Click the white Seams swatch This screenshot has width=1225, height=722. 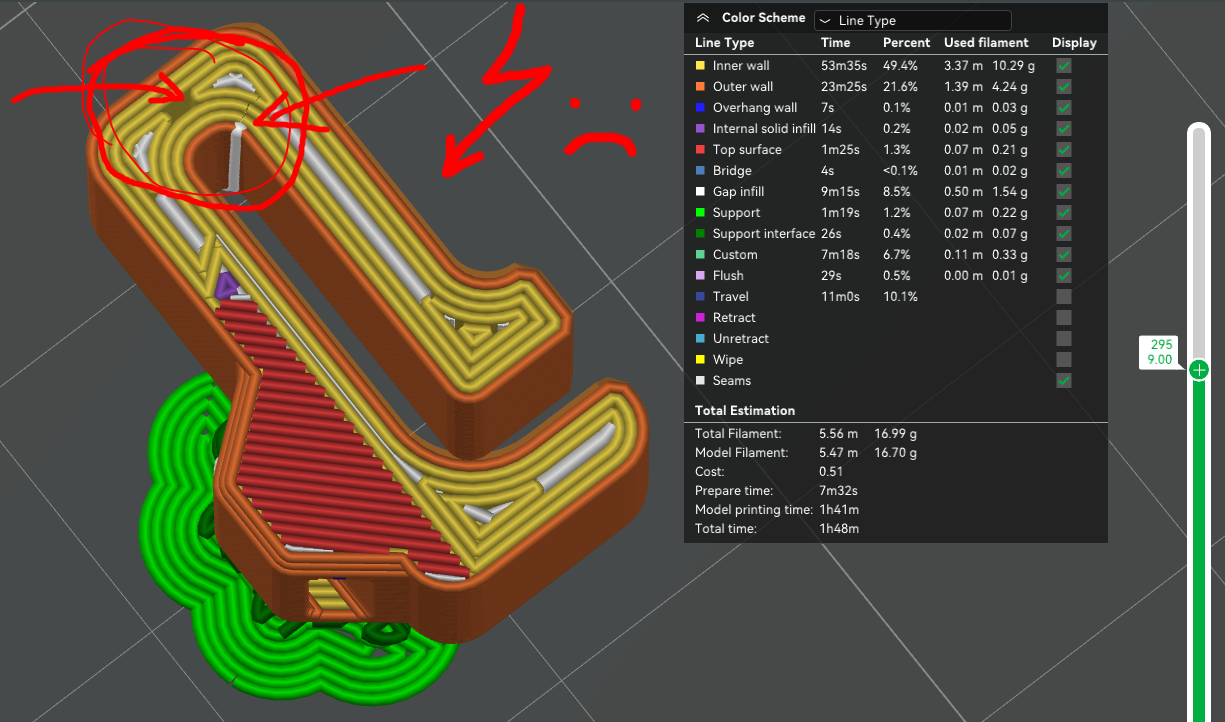tap(701, 381)
